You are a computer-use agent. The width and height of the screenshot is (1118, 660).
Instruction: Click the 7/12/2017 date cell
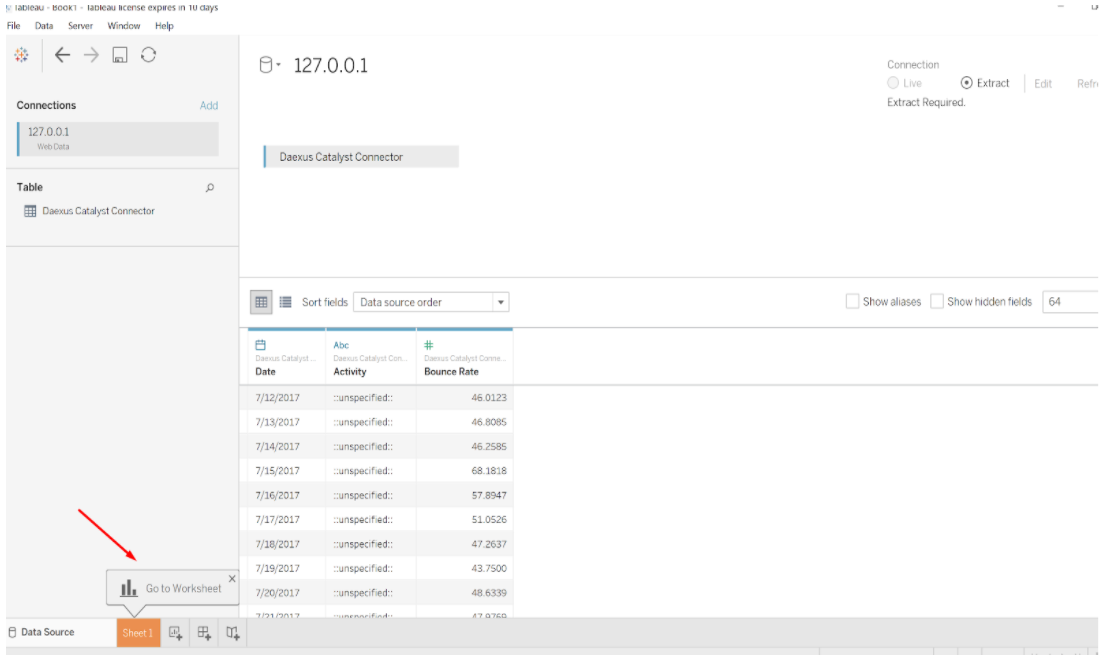[277, 398]
